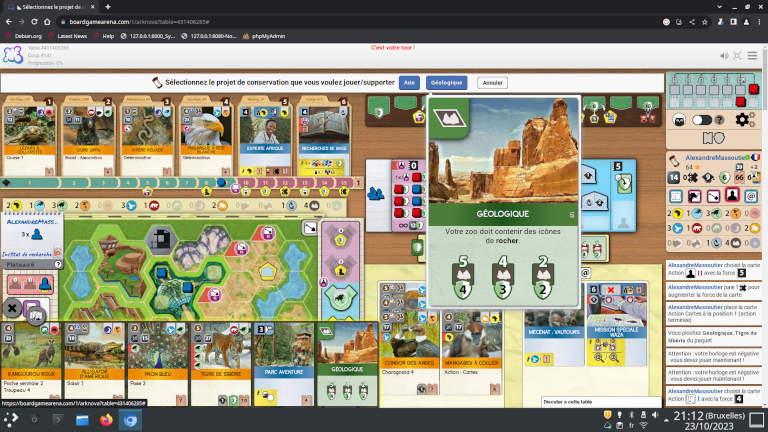This screenshot has height=432, width=768.
Task: Open the hamburger main menu
Action: (752, 56)
